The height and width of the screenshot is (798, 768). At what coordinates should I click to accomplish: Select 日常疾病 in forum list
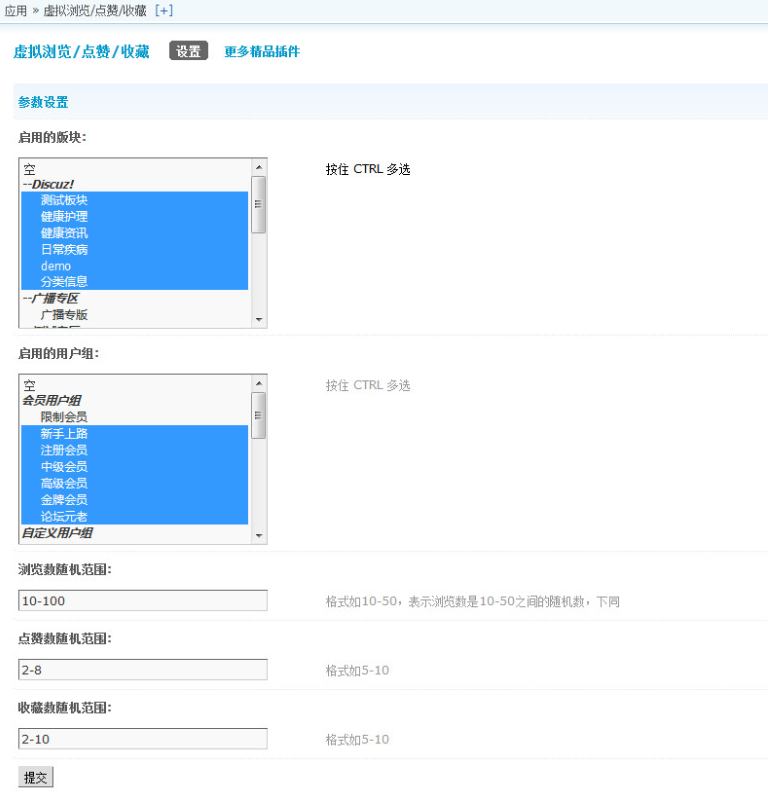(x=134, y=249)
